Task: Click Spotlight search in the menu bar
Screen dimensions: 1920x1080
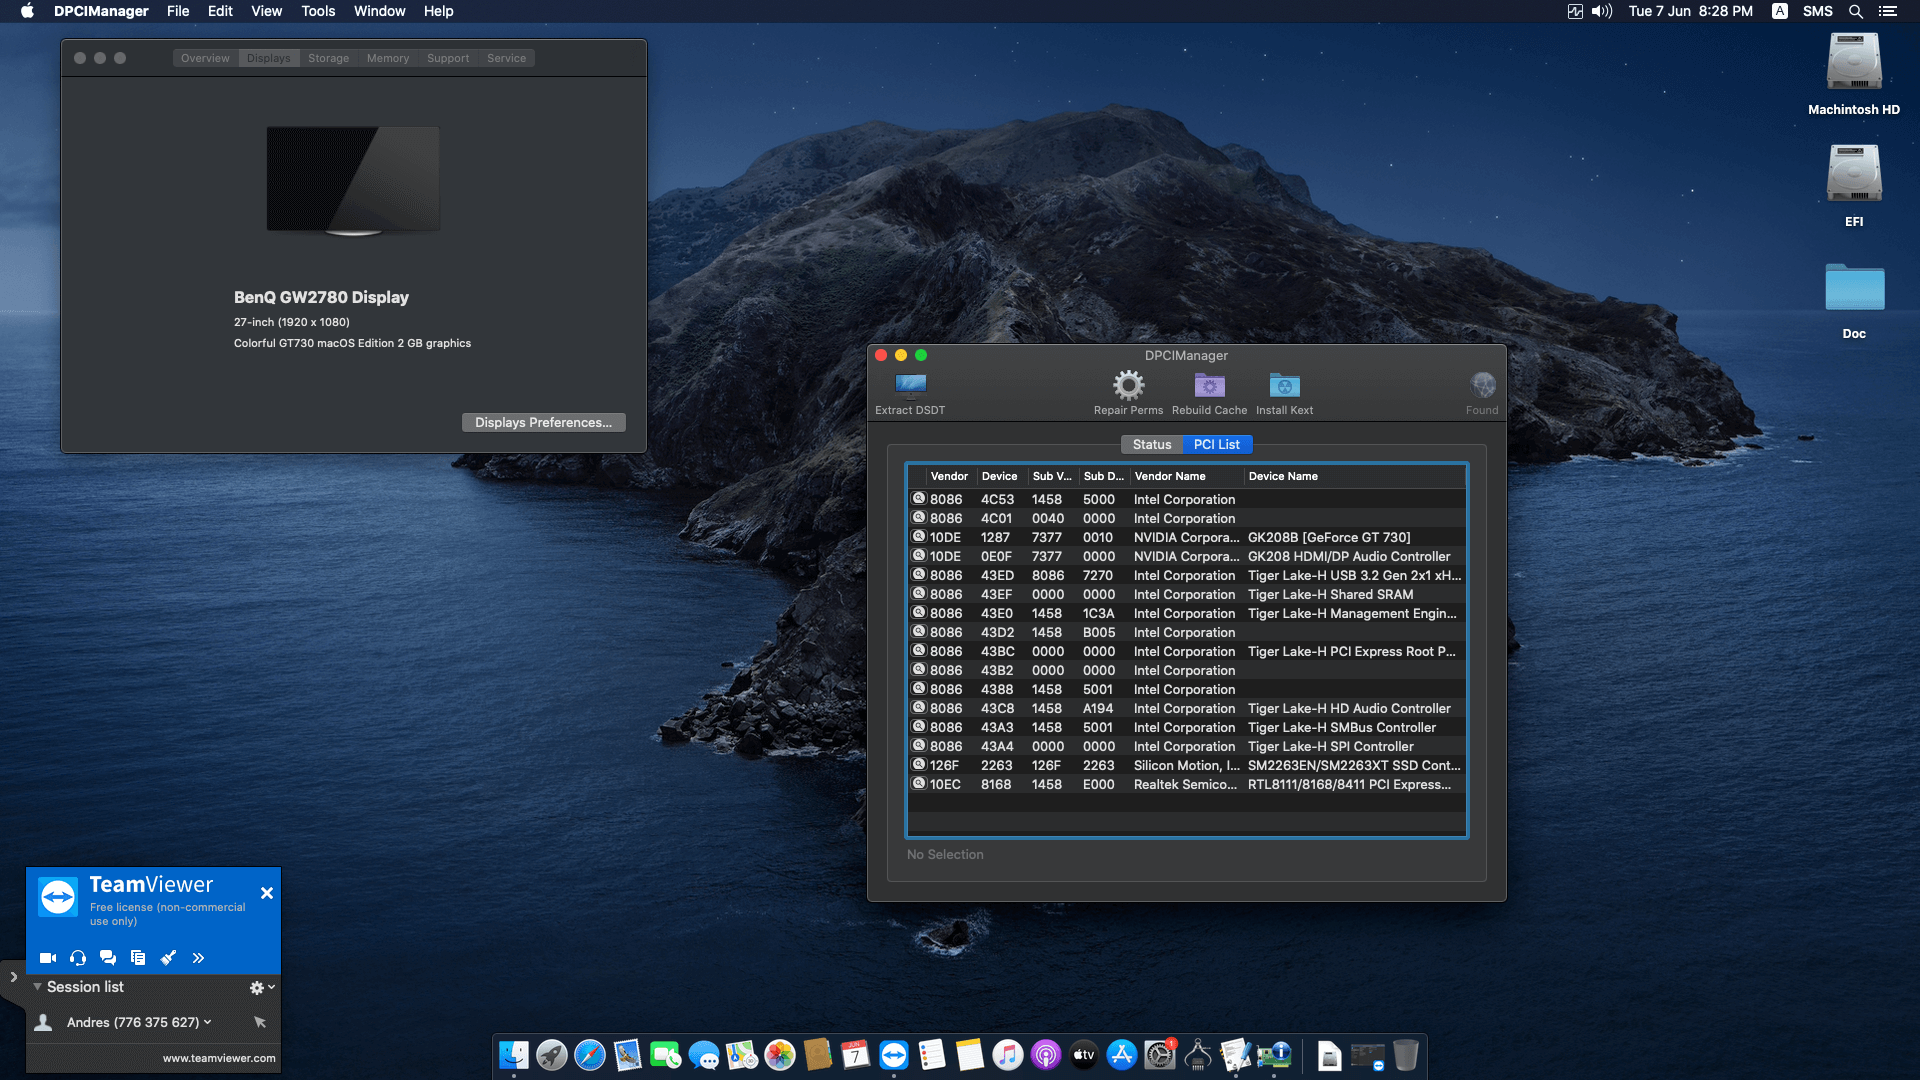Action: (x=1855, y=11)
